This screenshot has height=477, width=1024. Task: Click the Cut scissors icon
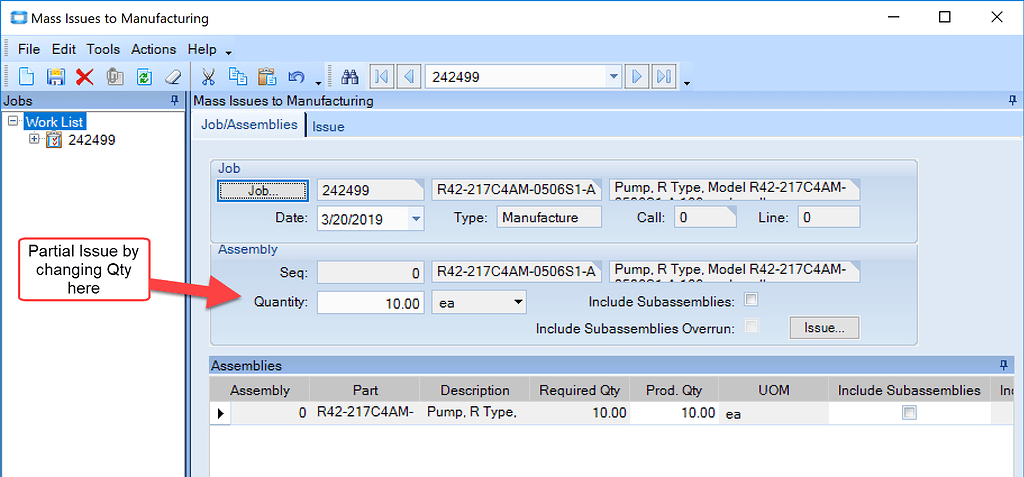(208, 77)
